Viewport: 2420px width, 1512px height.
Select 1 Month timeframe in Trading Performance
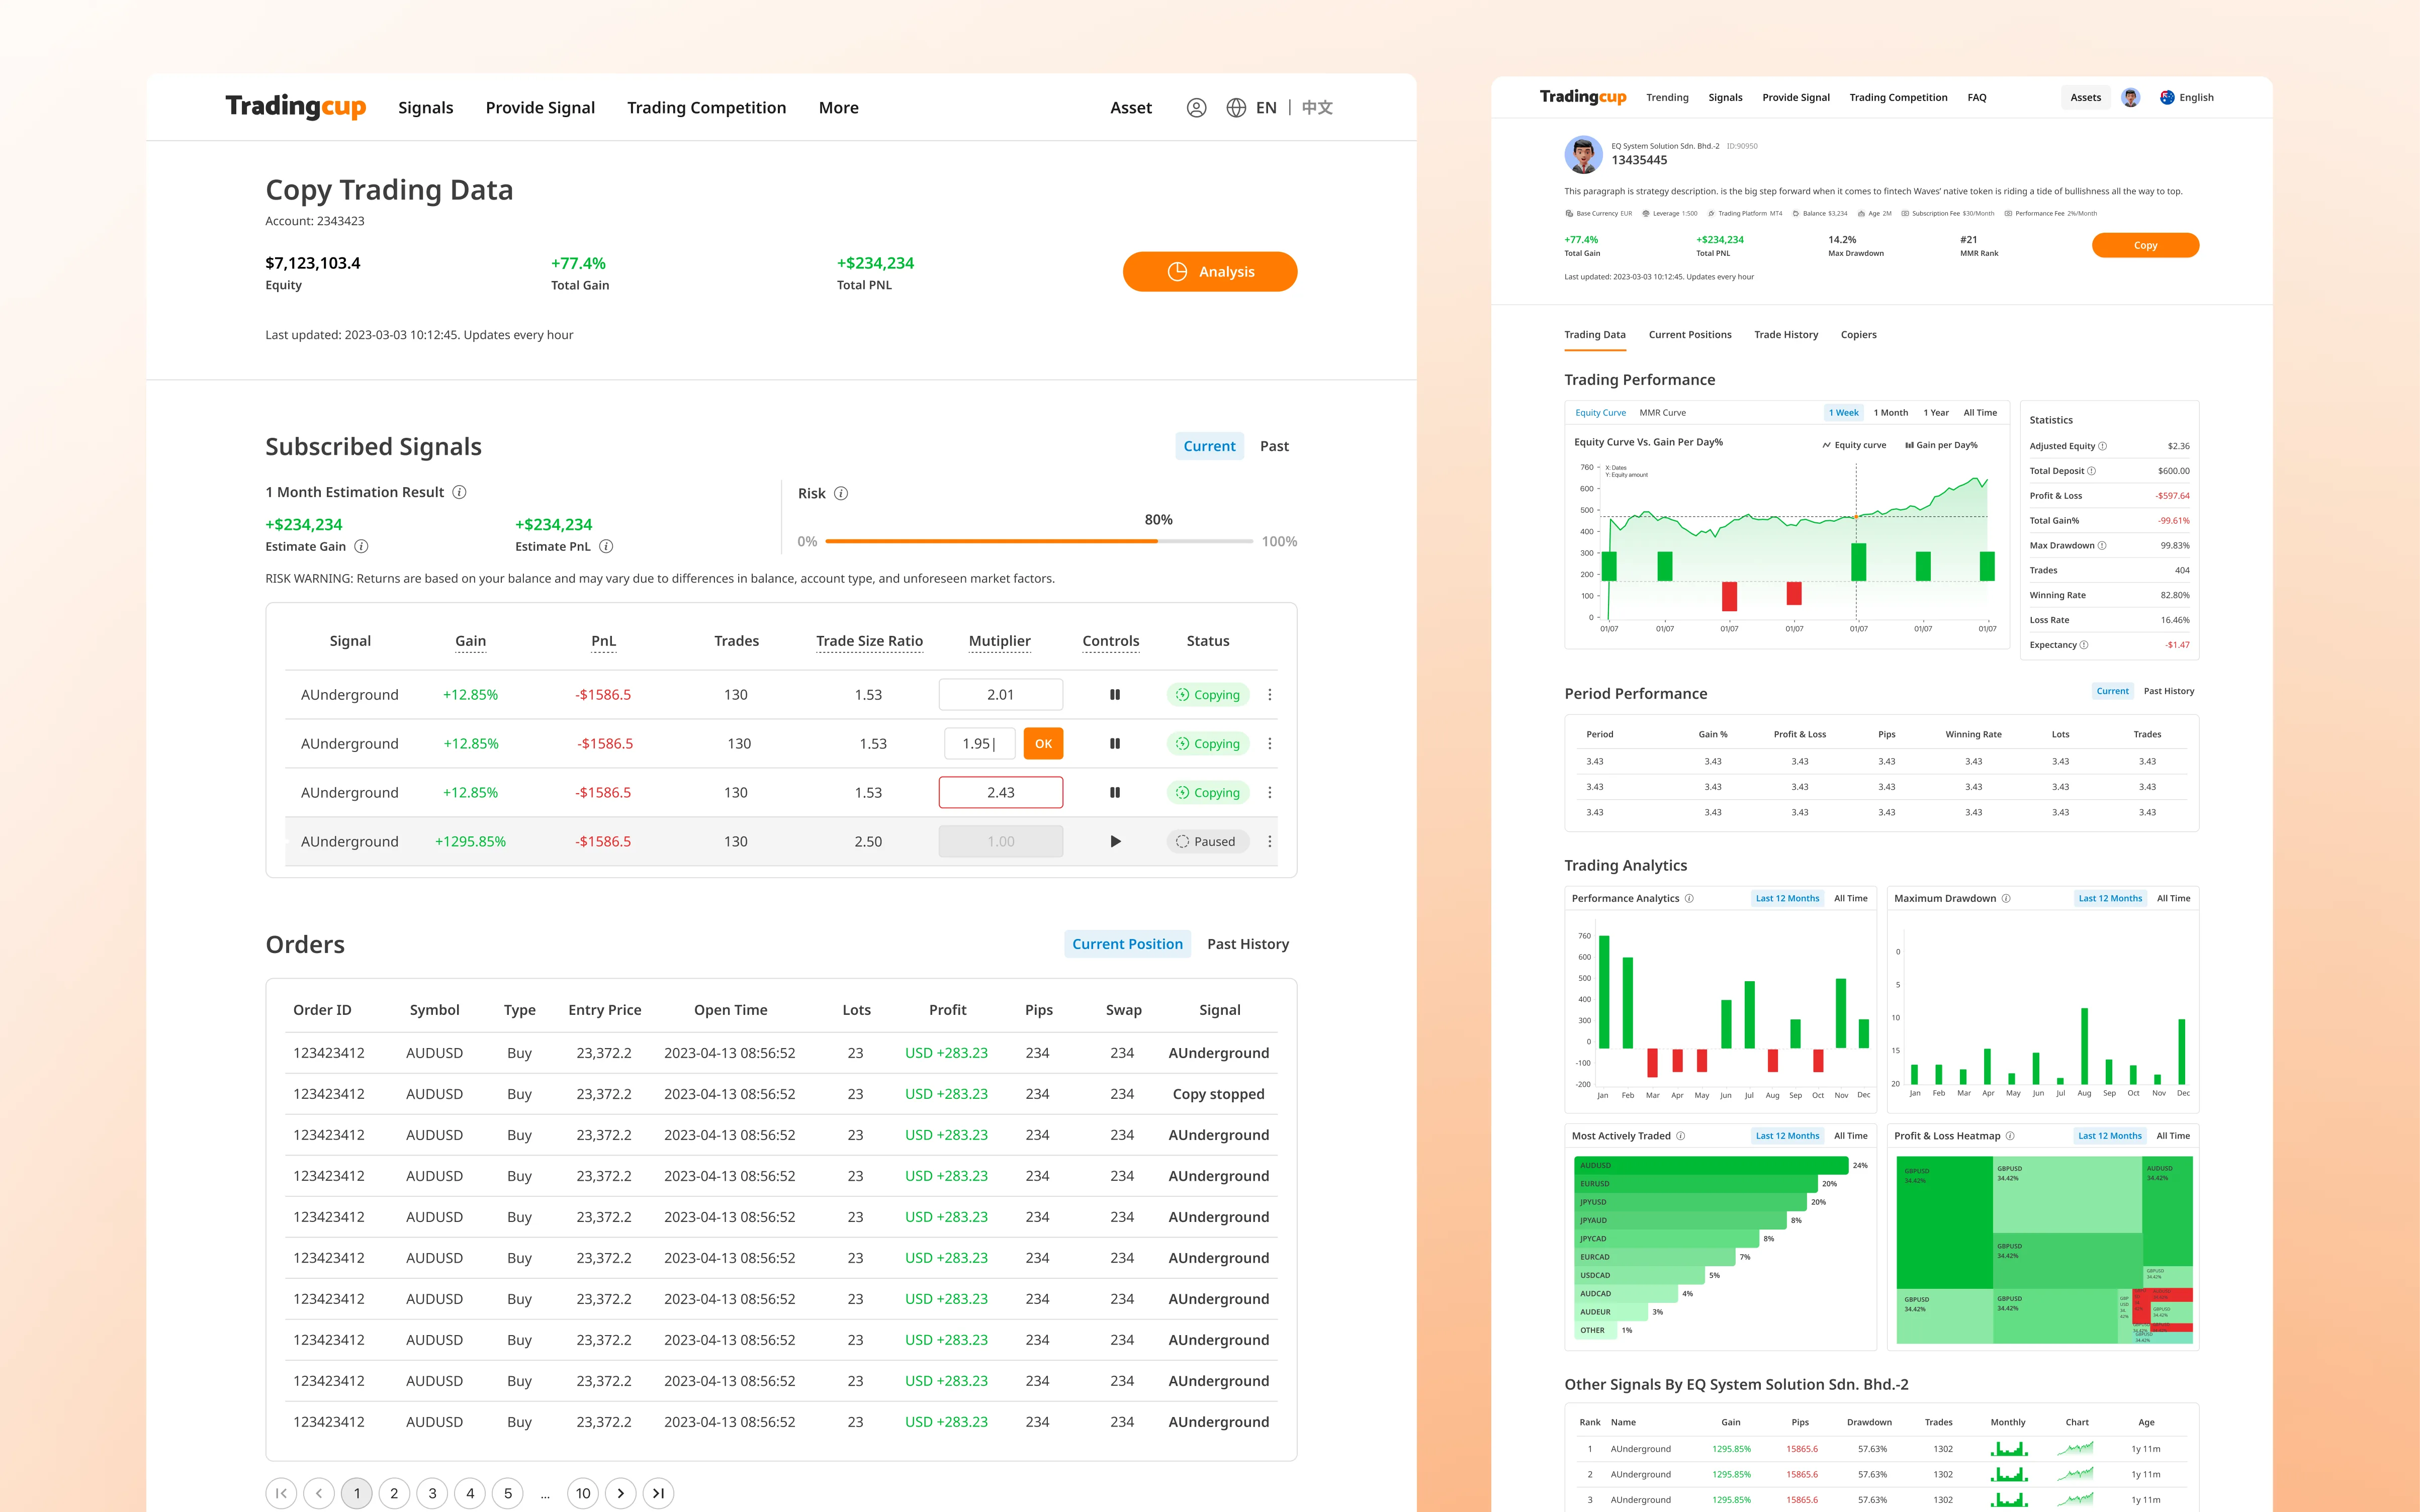(1890, 412)
